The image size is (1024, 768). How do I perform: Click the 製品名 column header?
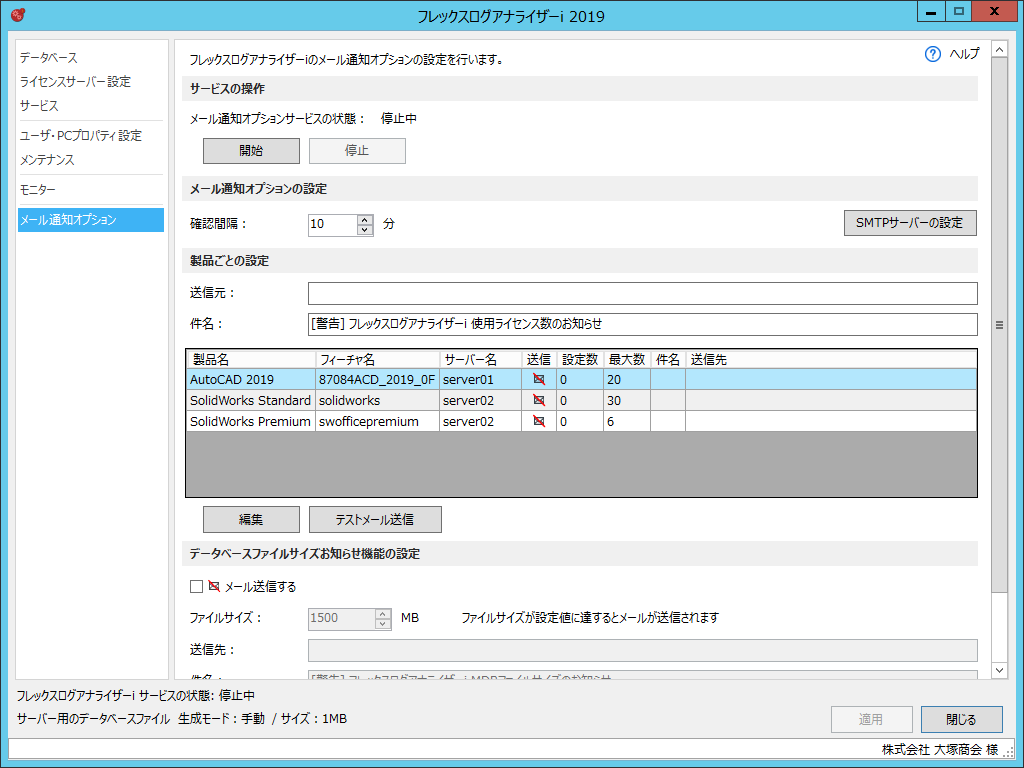(x=251, y=359)
